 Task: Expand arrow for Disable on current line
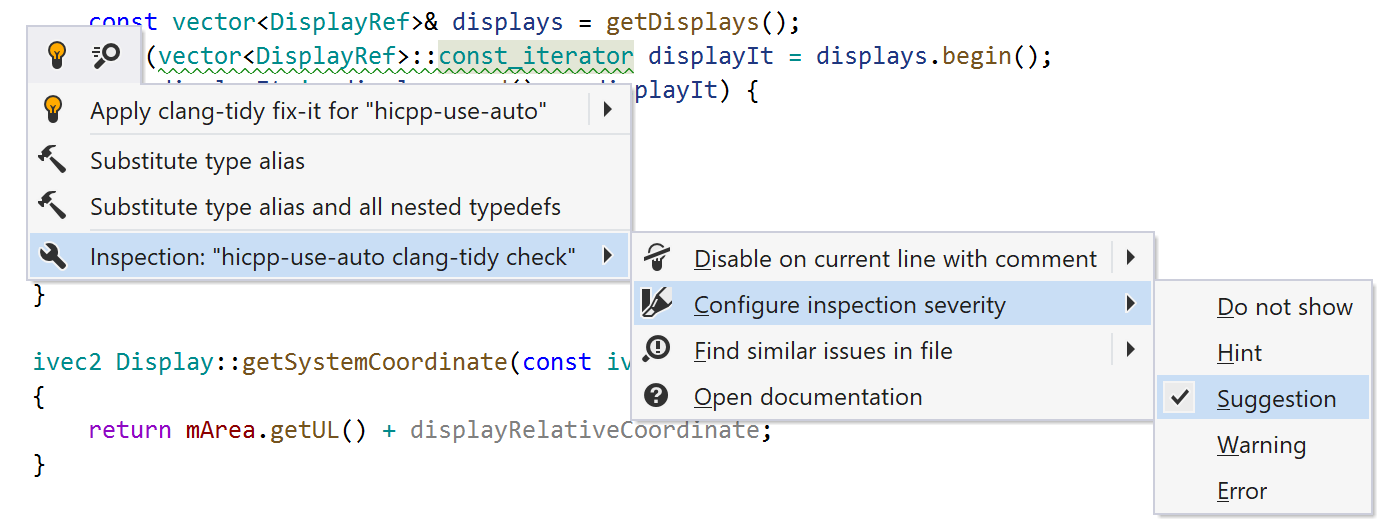pos(1131,258)
